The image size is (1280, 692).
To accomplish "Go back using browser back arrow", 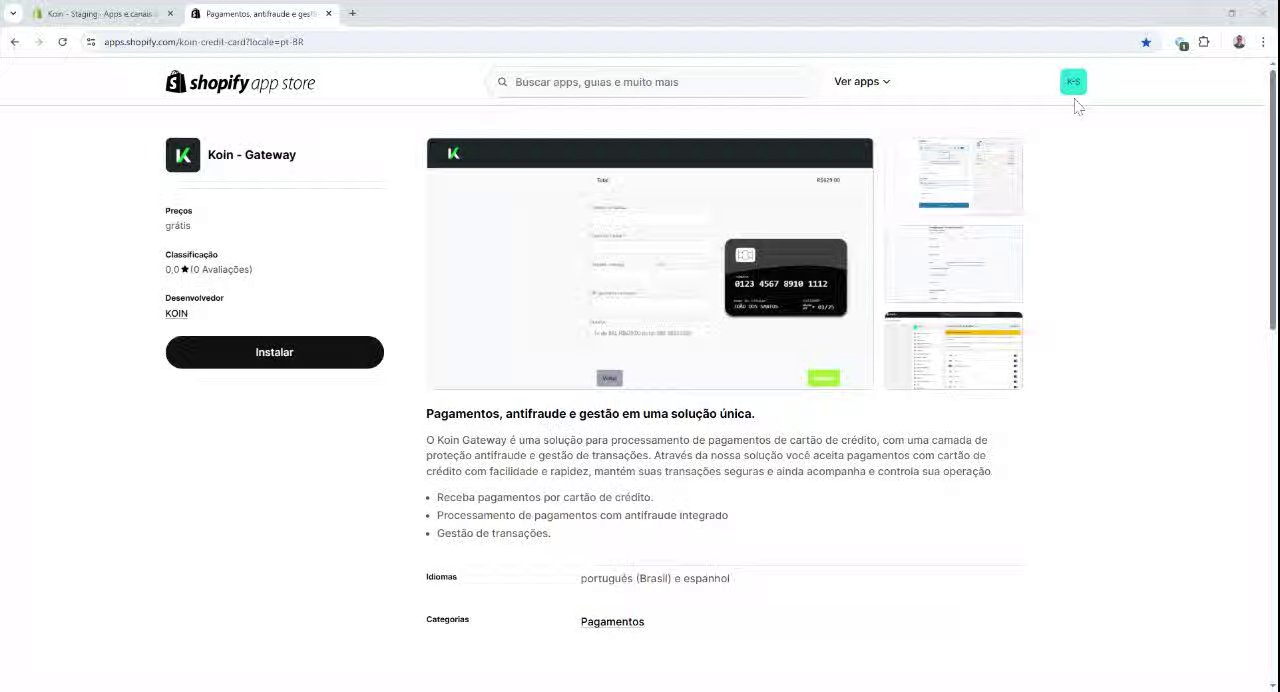I will tap(14, 42).
